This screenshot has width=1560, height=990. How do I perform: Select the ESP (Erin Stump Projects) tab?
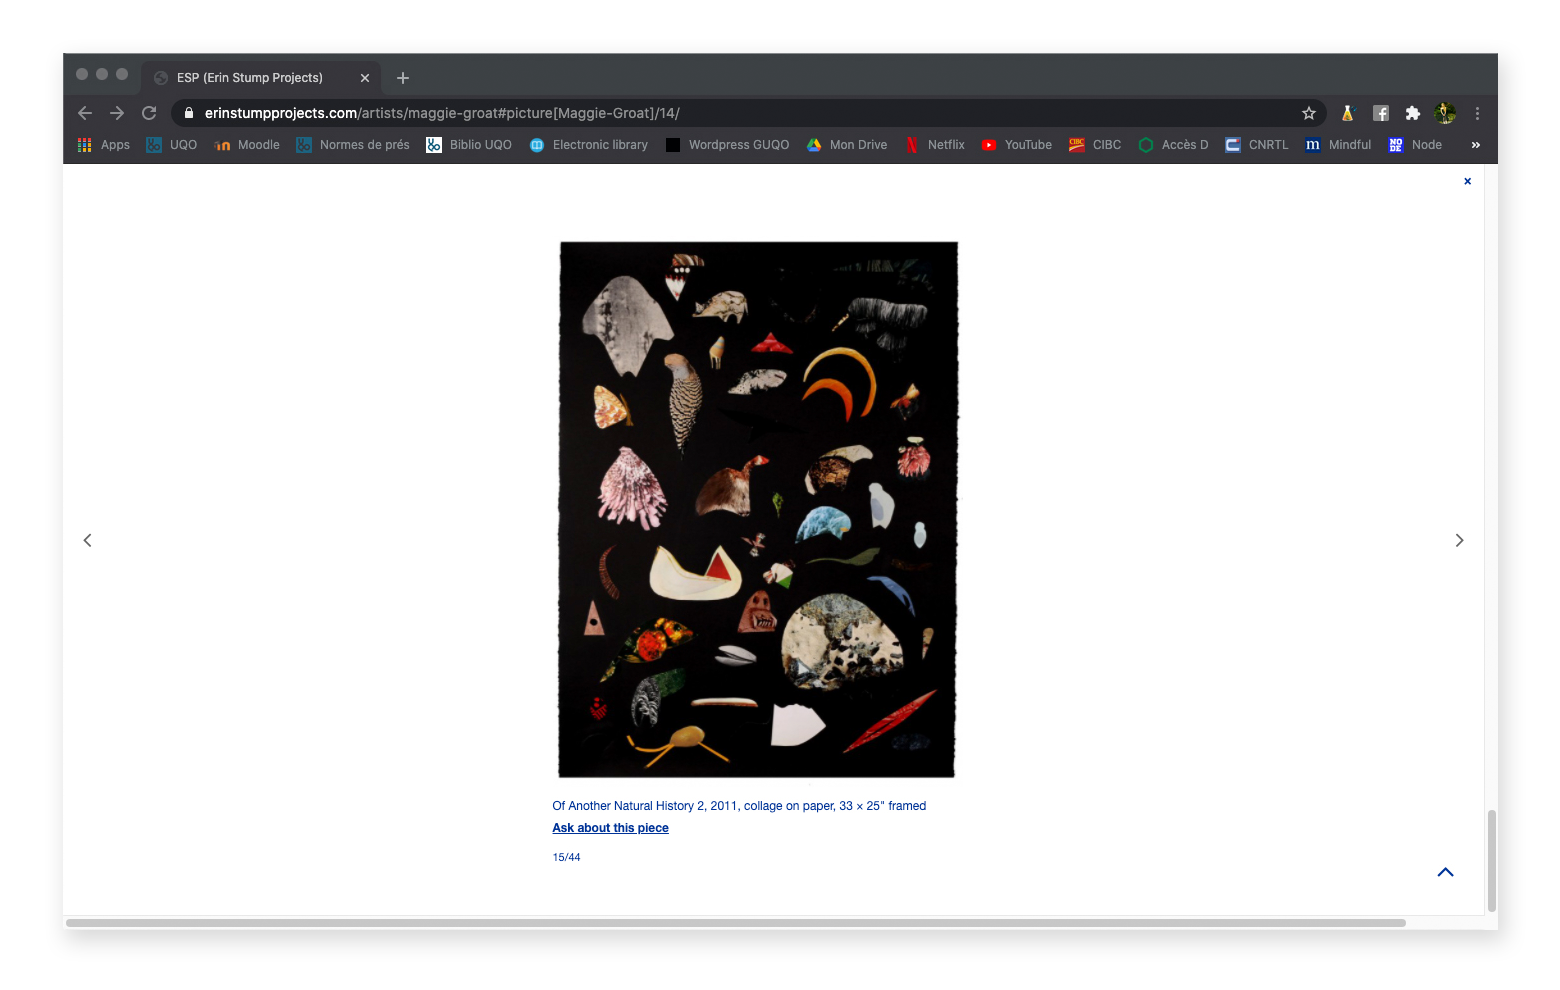click(x=261, y=78)
